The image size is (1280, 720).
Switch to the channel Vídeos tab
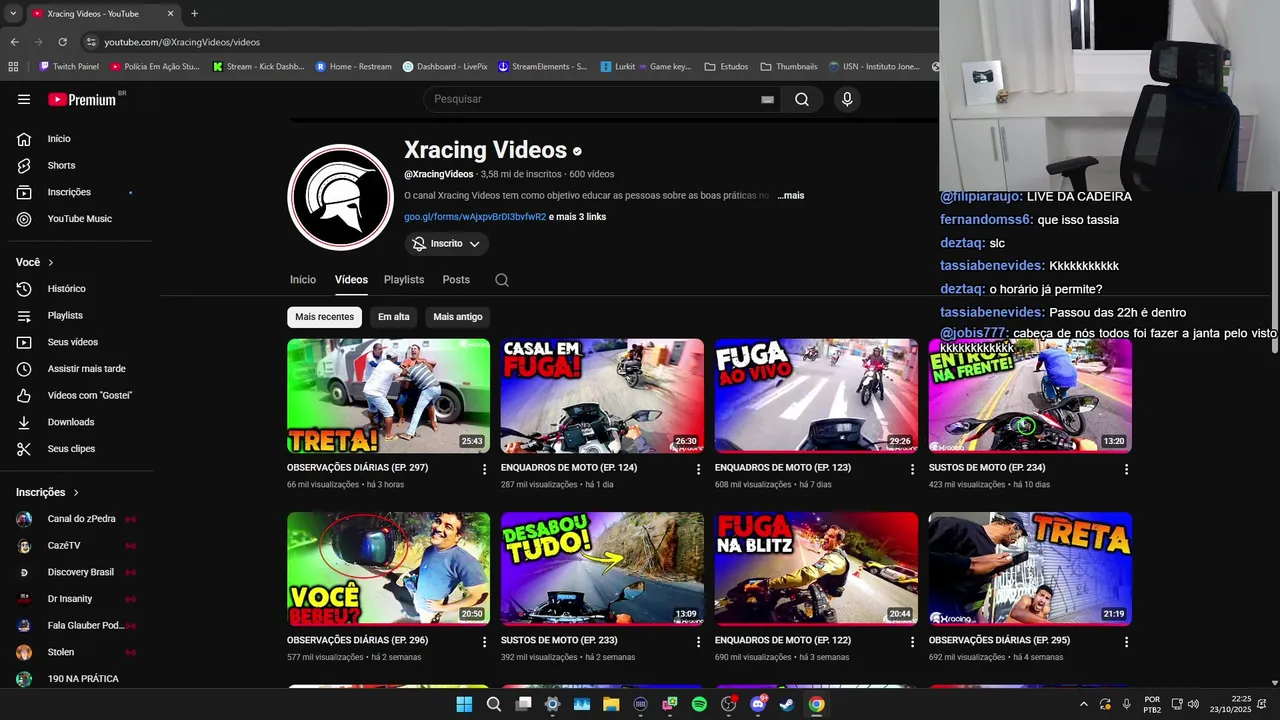pos(351,280)
